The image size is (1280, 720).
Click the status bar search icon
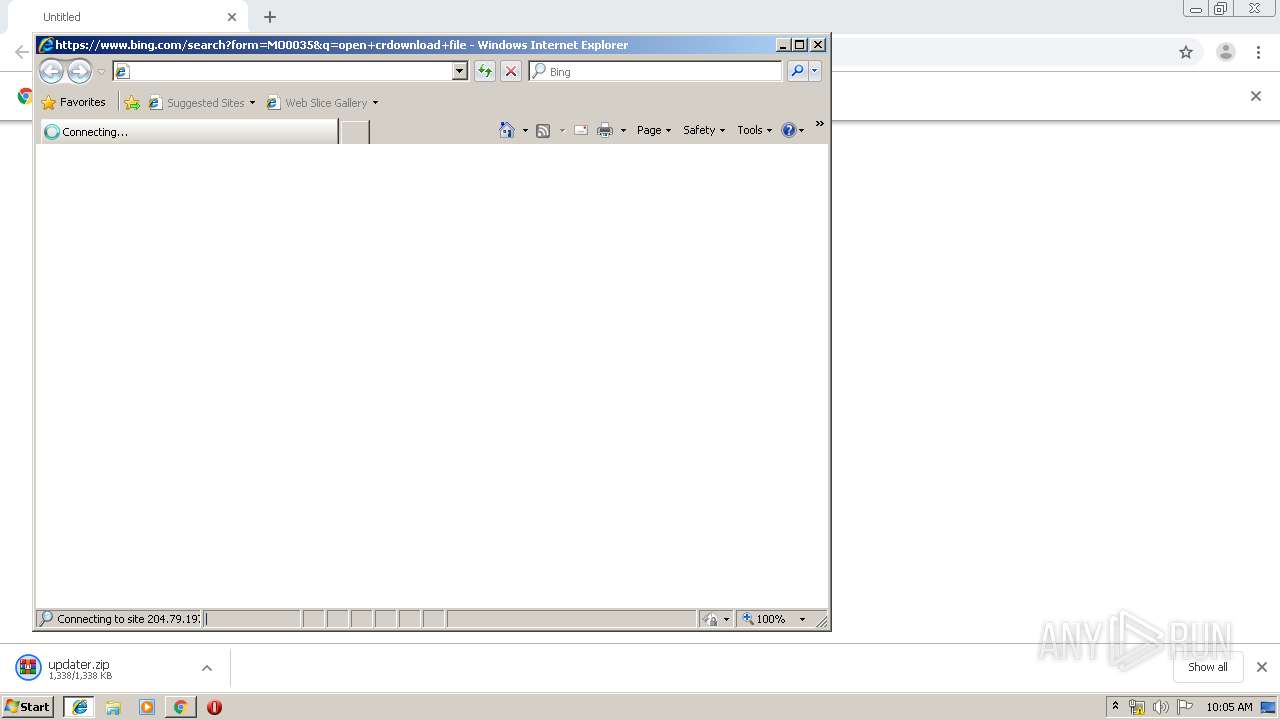pyautogui.click(x=46, y=619)
